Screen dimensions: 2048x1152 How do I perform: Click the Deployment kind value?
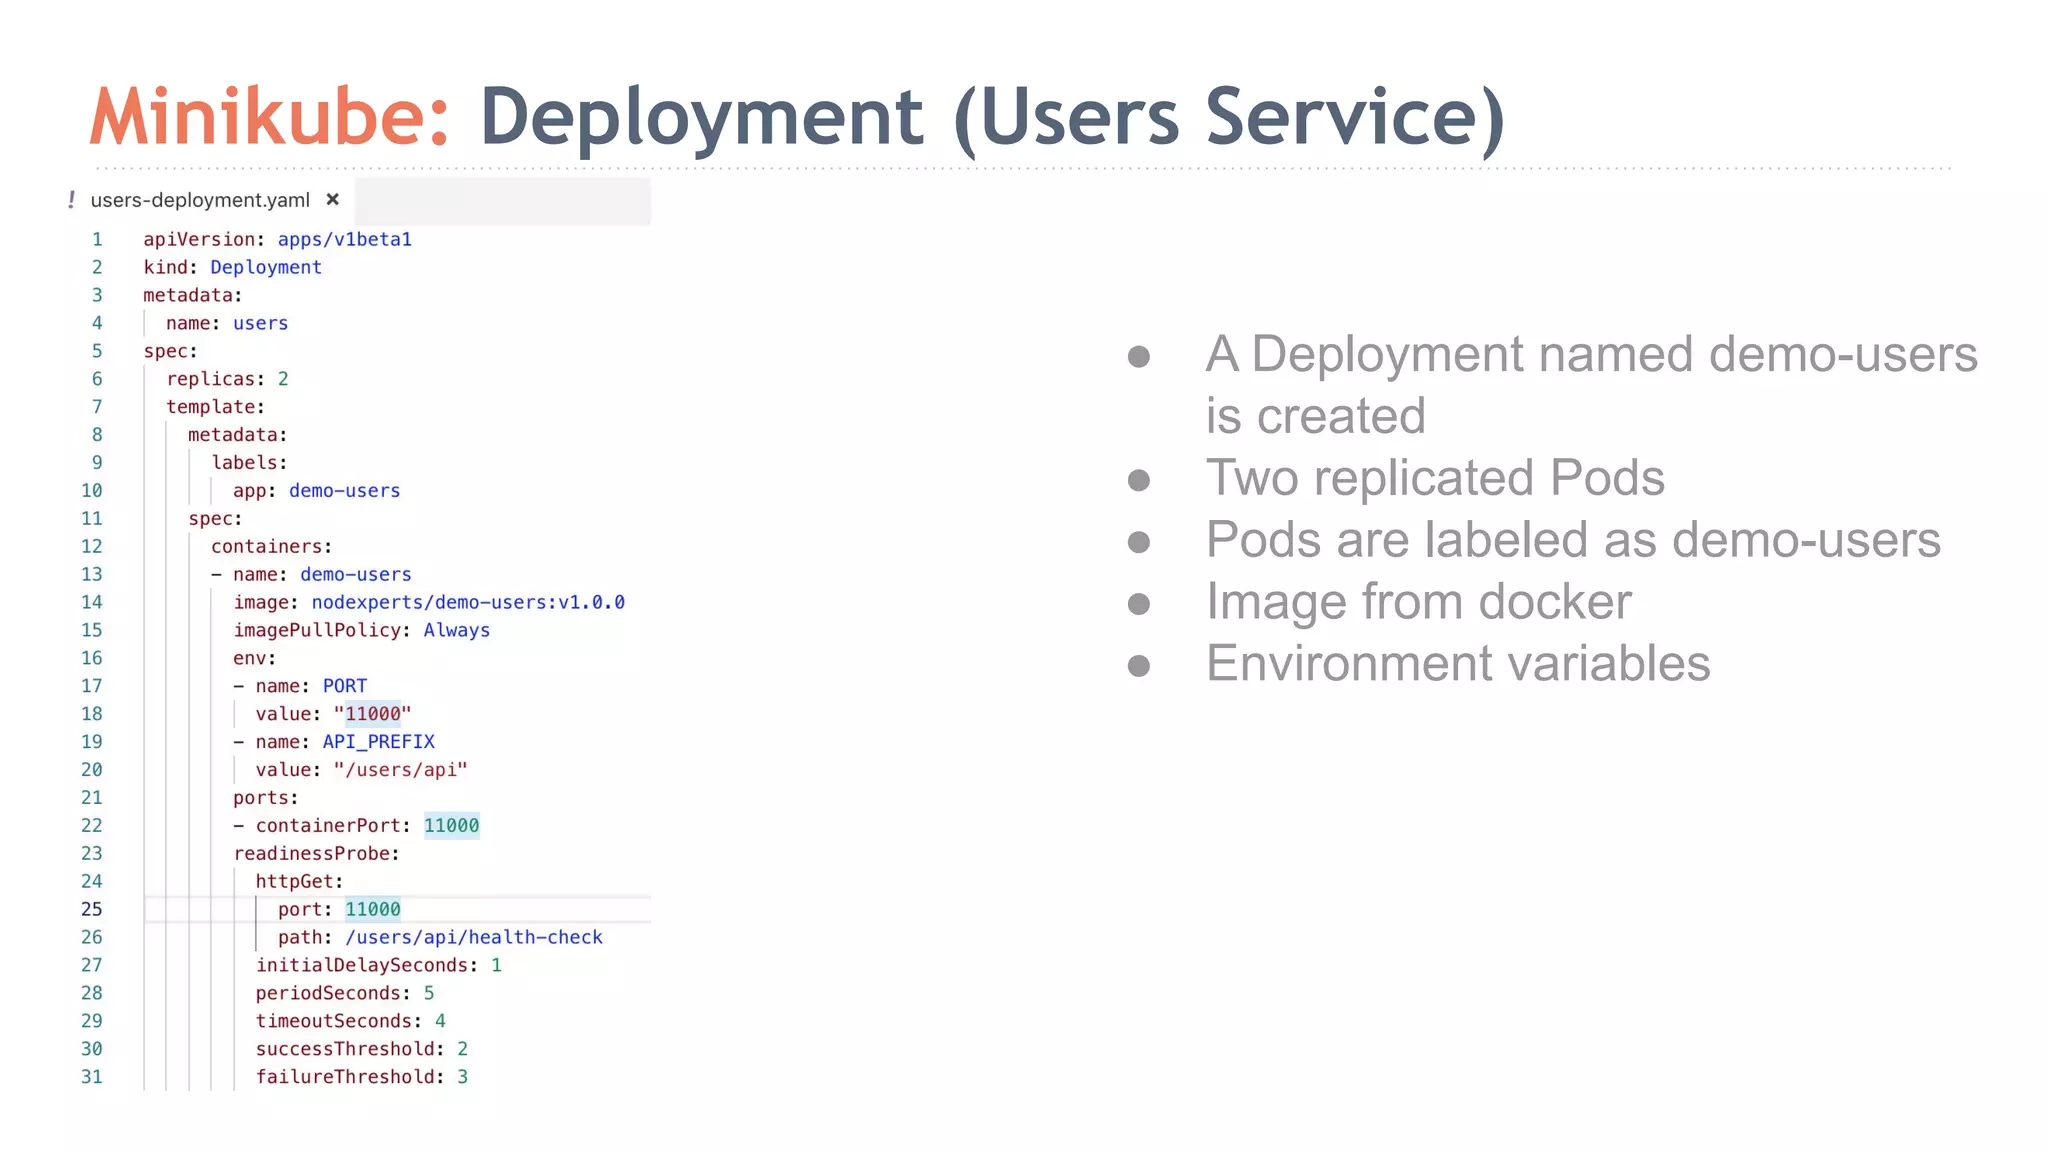[266, 267]
